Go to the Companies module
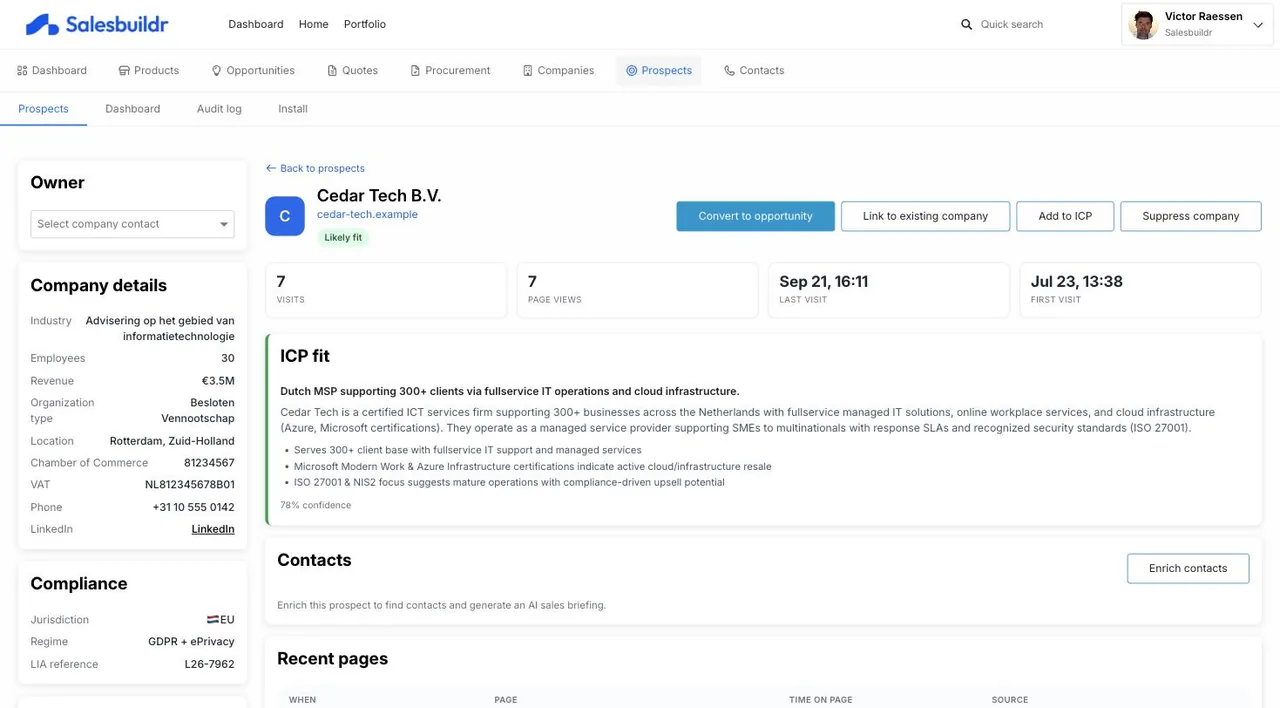This screenshot has height=708, width=1280. (x=558, y=71)
